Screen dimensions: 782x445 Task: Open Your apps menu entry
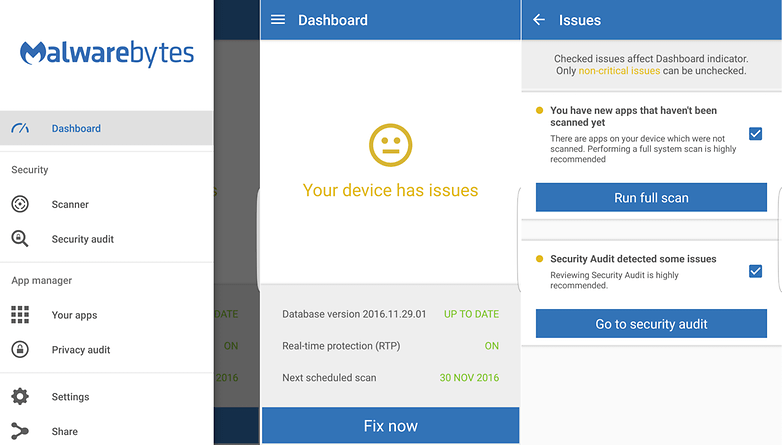pyautogui.click(x=106, y=315)
